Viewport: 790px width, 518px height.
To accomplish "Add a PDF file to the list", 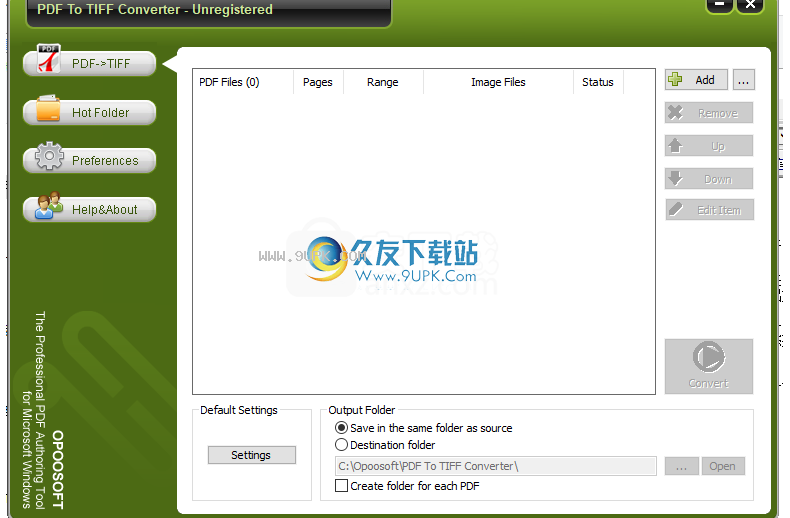I will 696,80.
